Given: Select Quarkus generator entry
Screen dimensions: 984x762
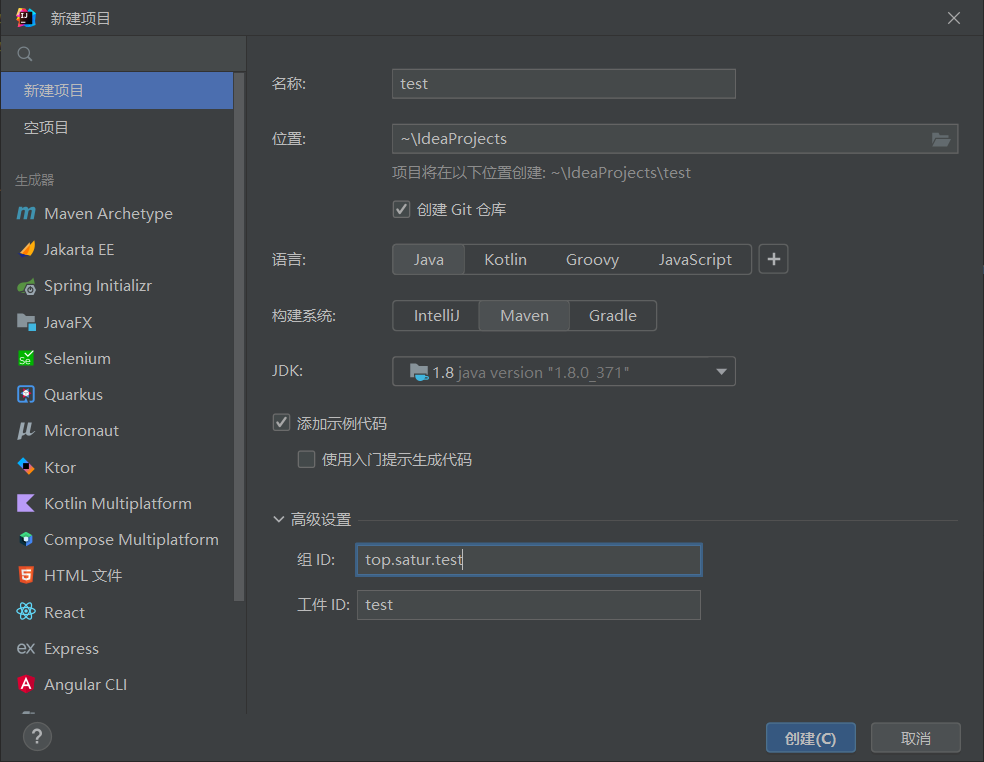Looking at the screenshot, I should (117, 394).
